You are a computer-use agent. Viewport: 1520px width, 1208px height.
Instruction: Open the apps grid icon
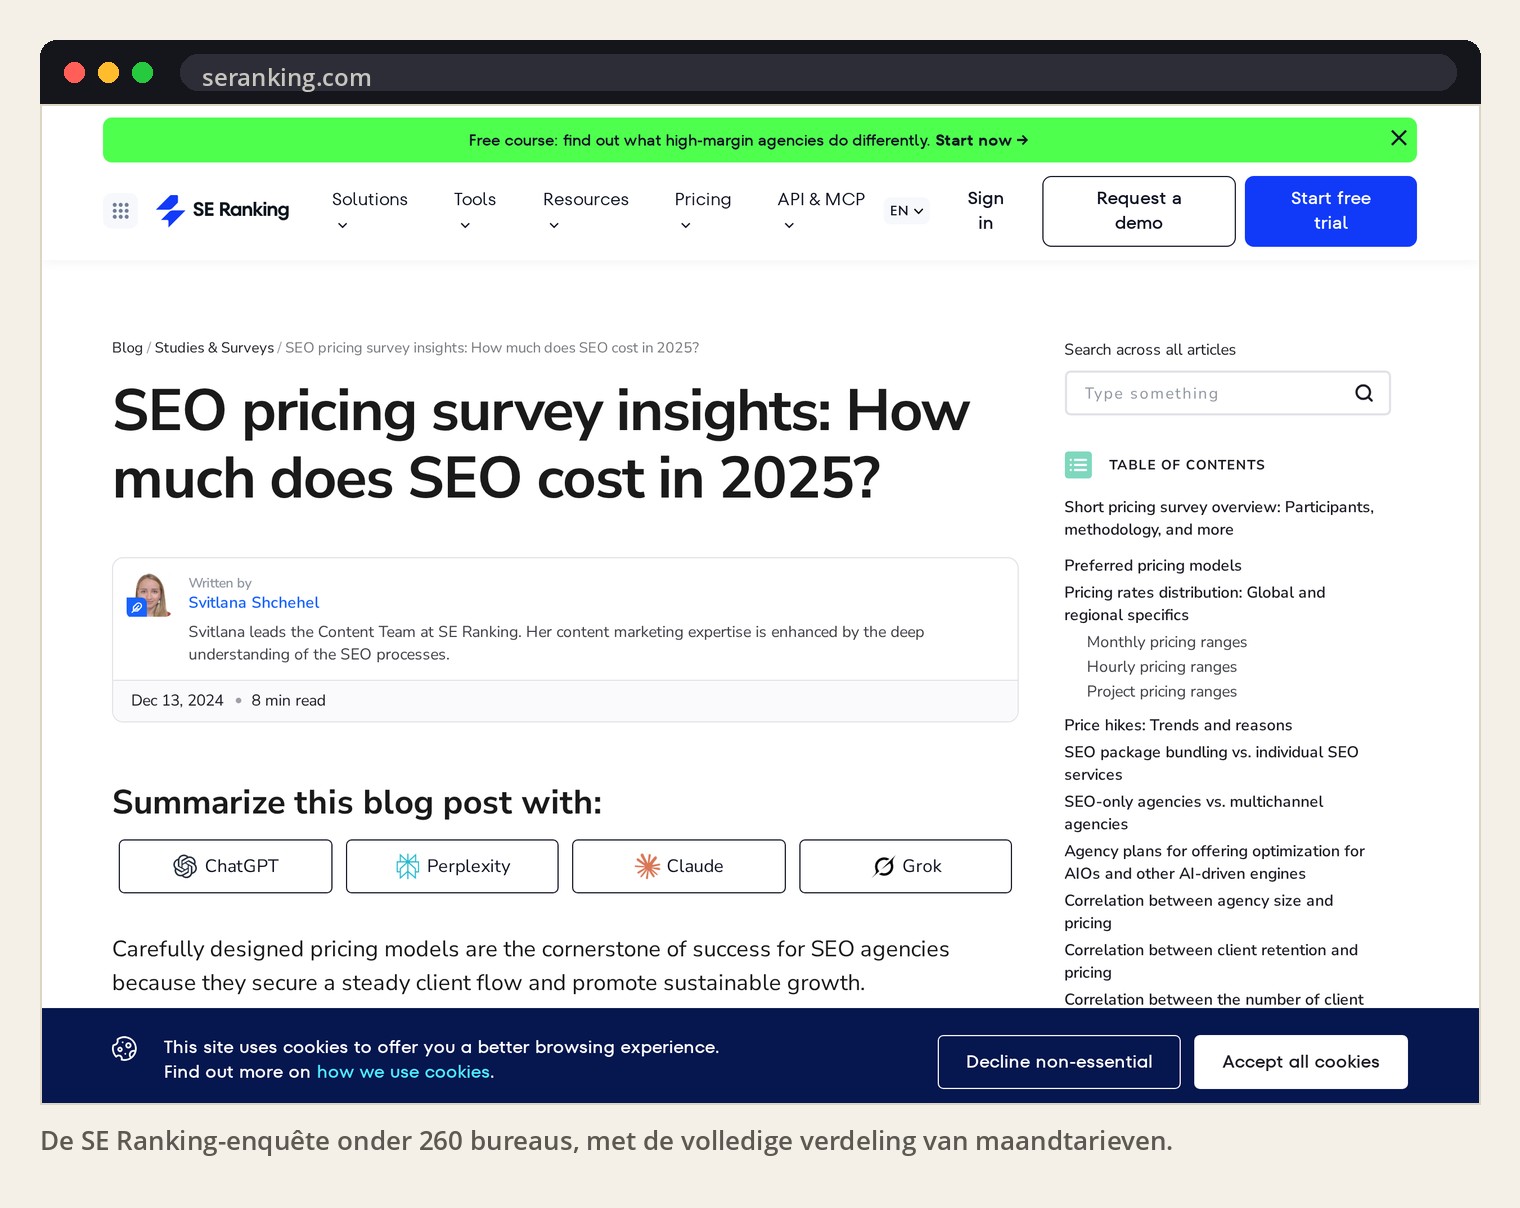(121, 211)
